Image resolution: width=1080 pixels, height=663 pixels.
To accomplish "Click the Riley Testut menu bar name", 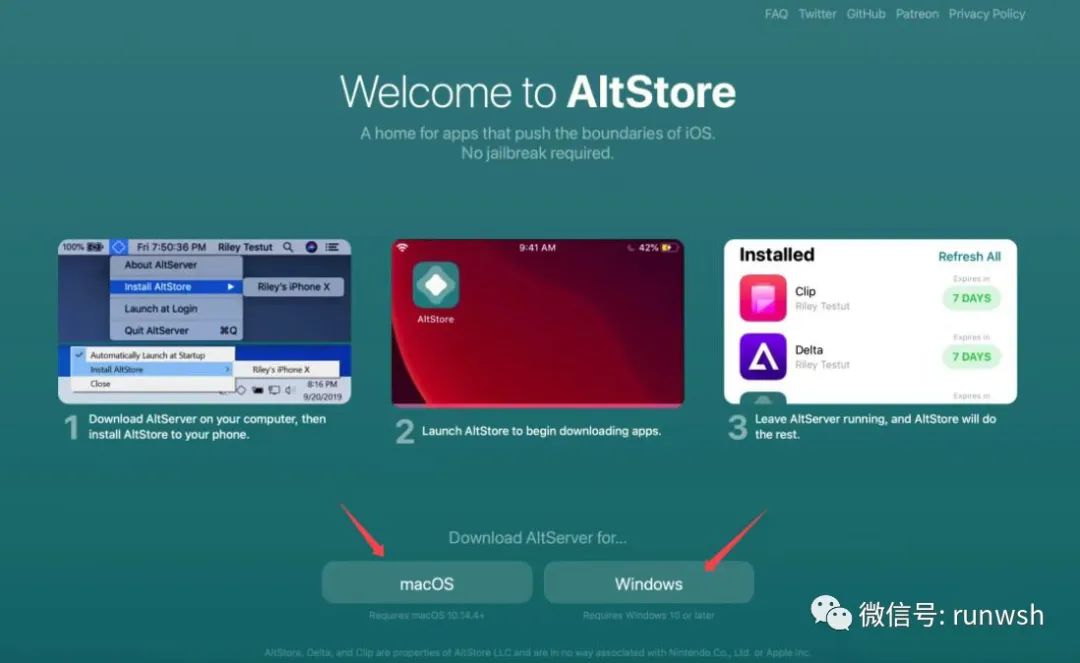I will tap(245, 246).
